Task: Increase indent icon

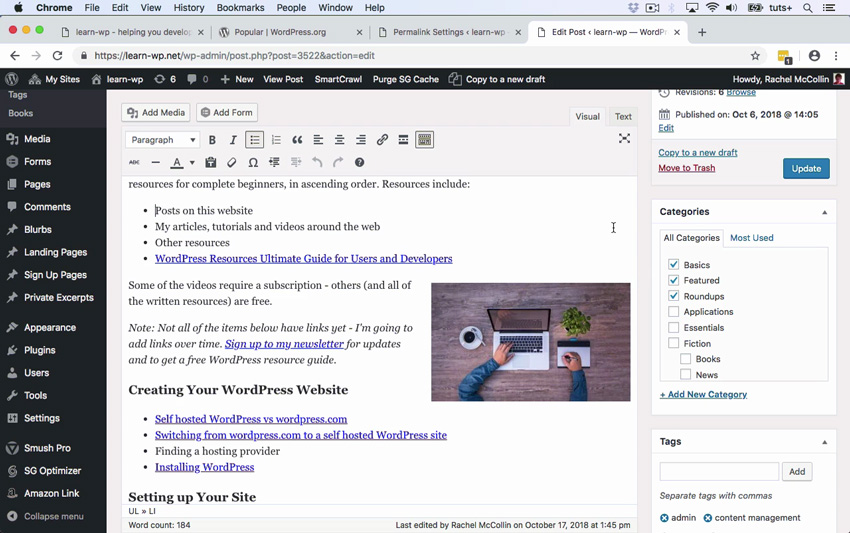Action: click(296, 162)
